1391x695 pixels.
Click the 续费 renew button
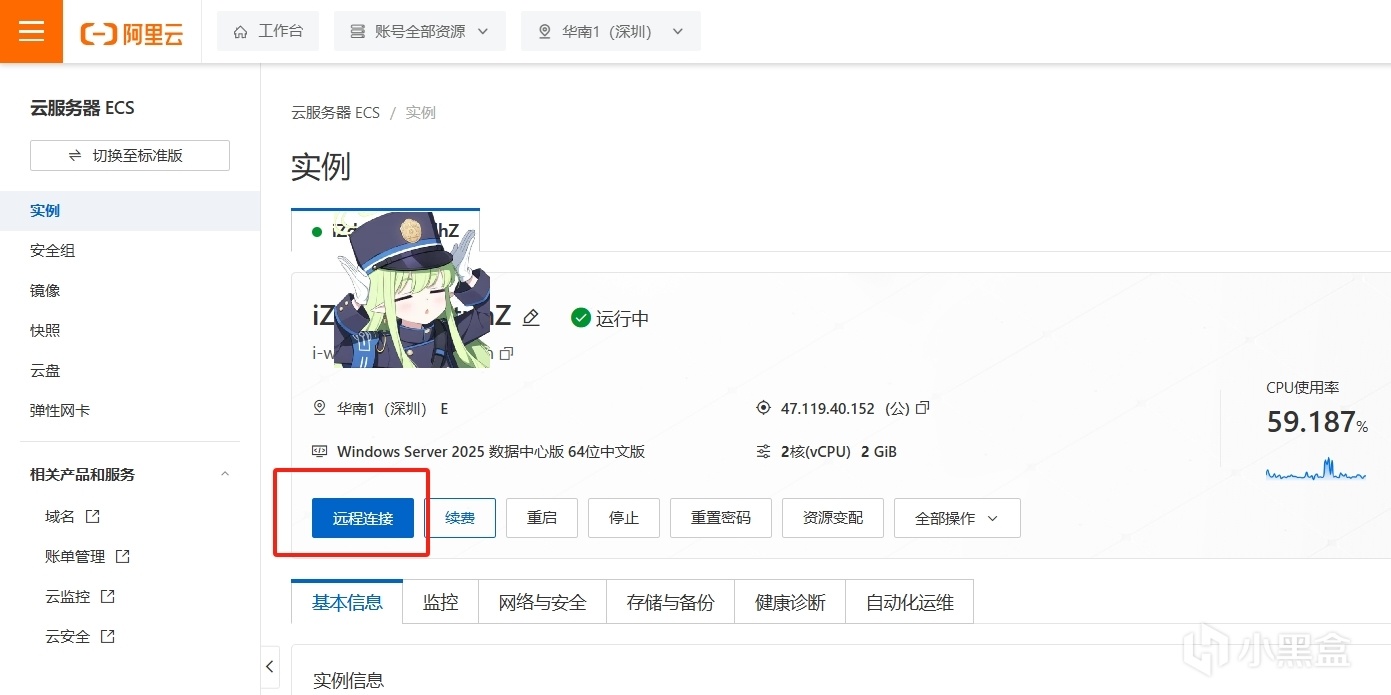point(460,518)
